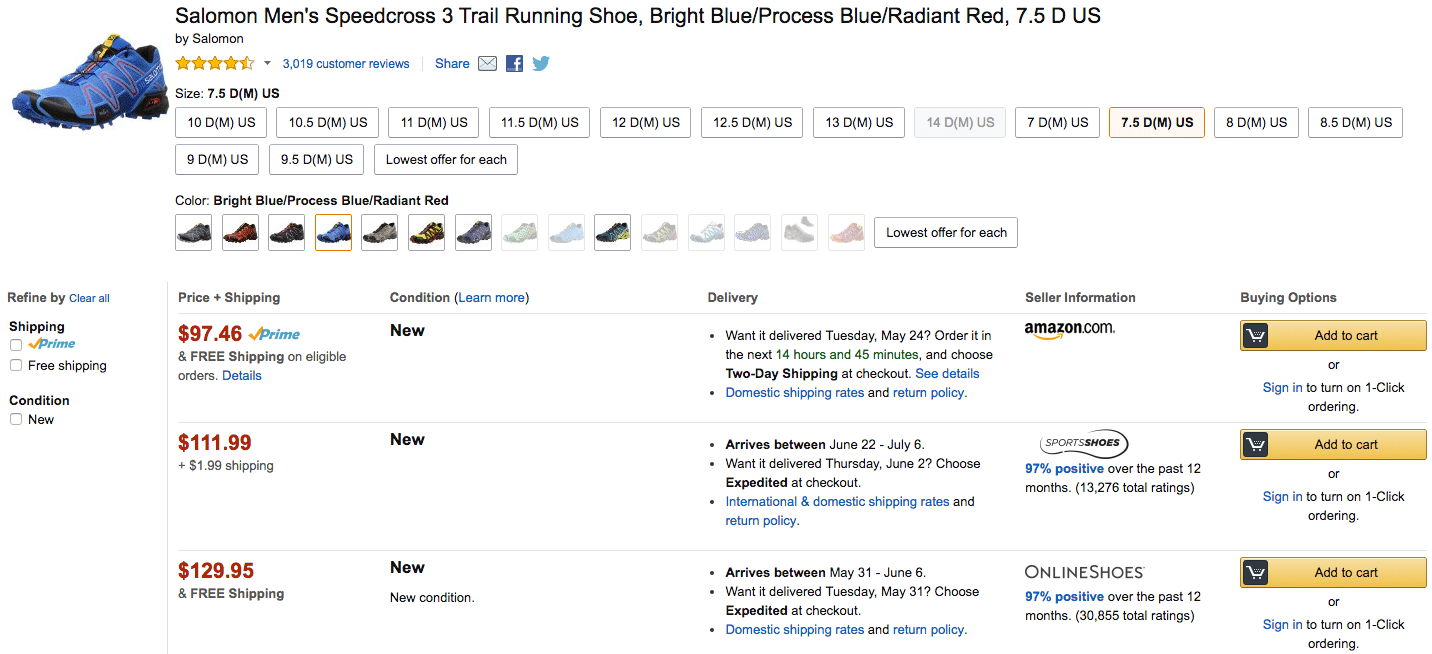
Task: Check the New condition filter
Action: click(x=16, y=420)
